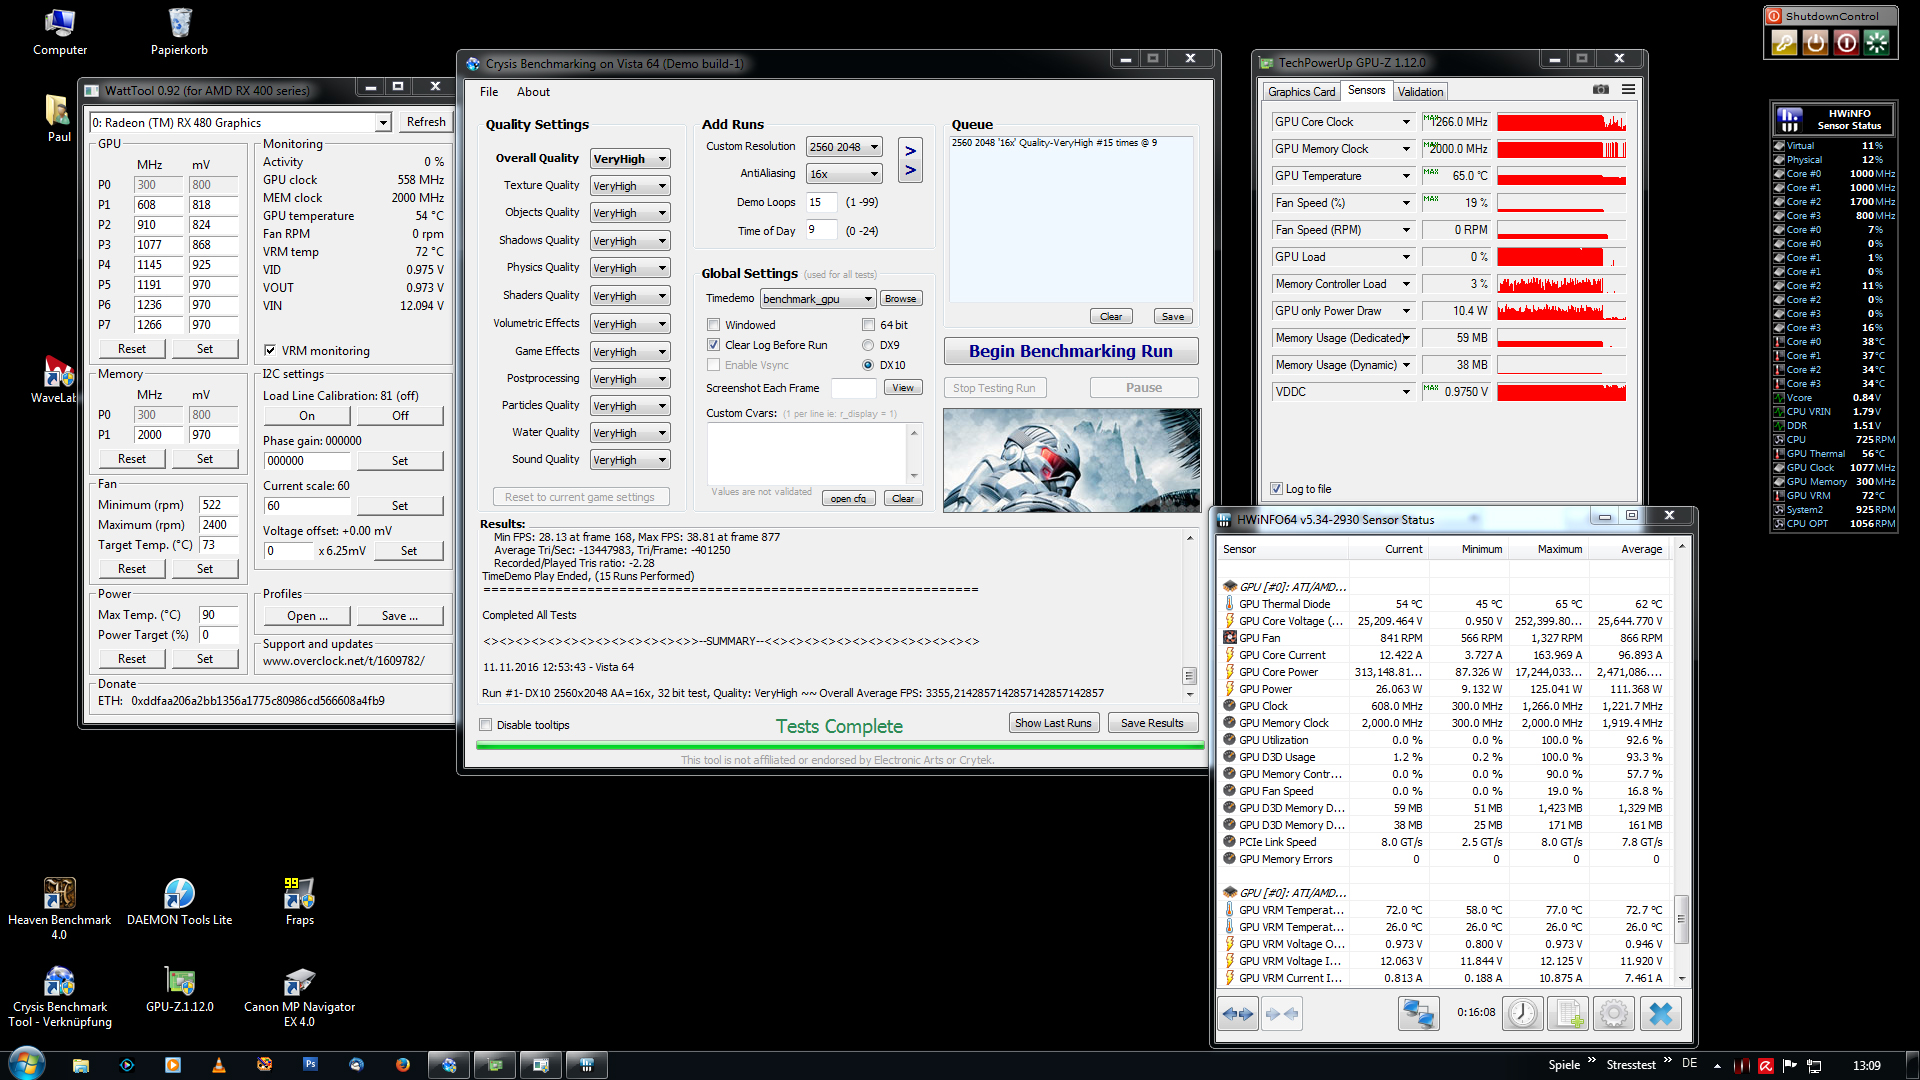The image size is (1920, 1080).
Task: Click green restart icon in ShutdownControl
Action: [1877, 42]
